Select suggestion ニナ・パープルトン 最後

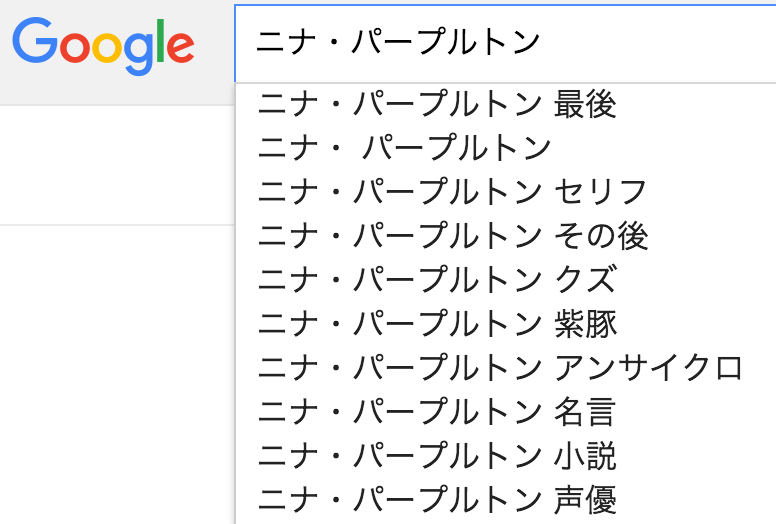tap(506, 104)
